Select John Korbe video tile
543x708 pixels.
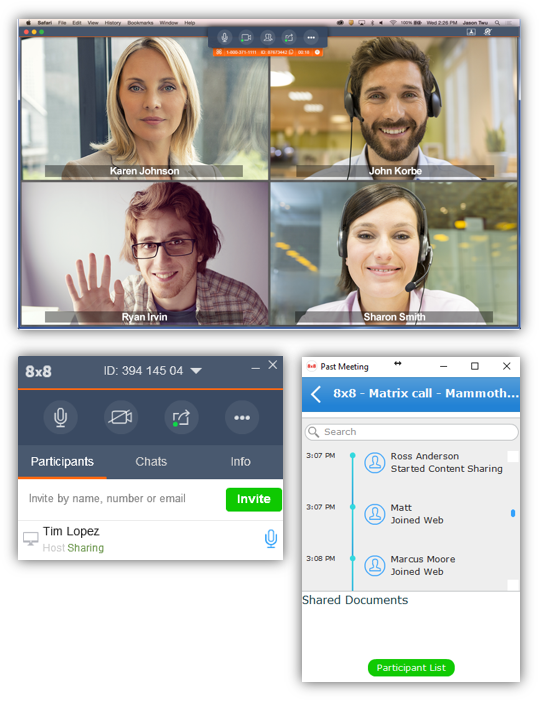[394, 108]
